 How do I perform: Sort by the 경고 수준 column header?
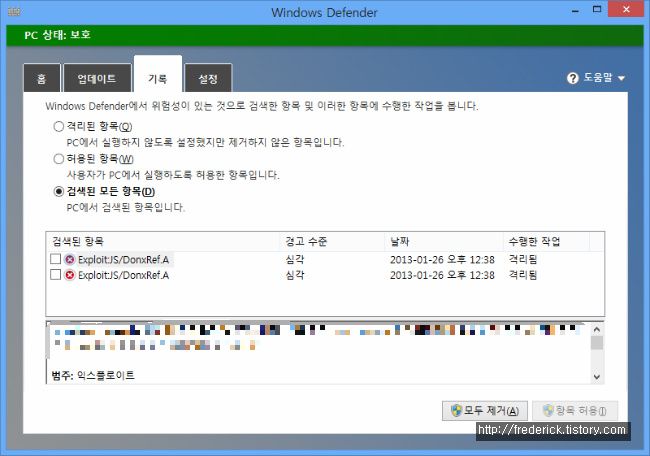[333, 241]
